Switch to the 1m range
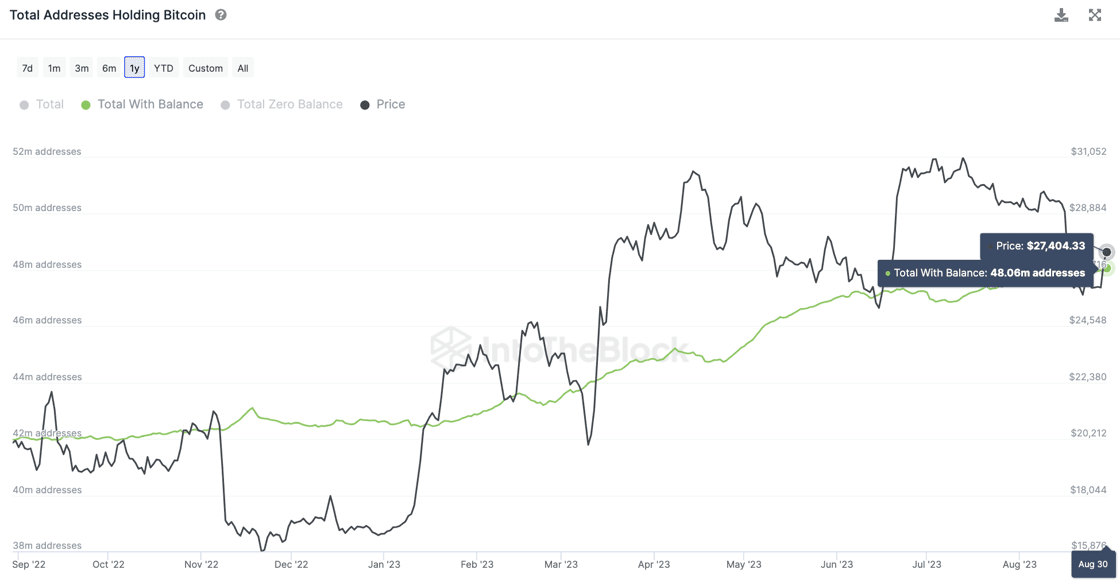 coord(54,67)
